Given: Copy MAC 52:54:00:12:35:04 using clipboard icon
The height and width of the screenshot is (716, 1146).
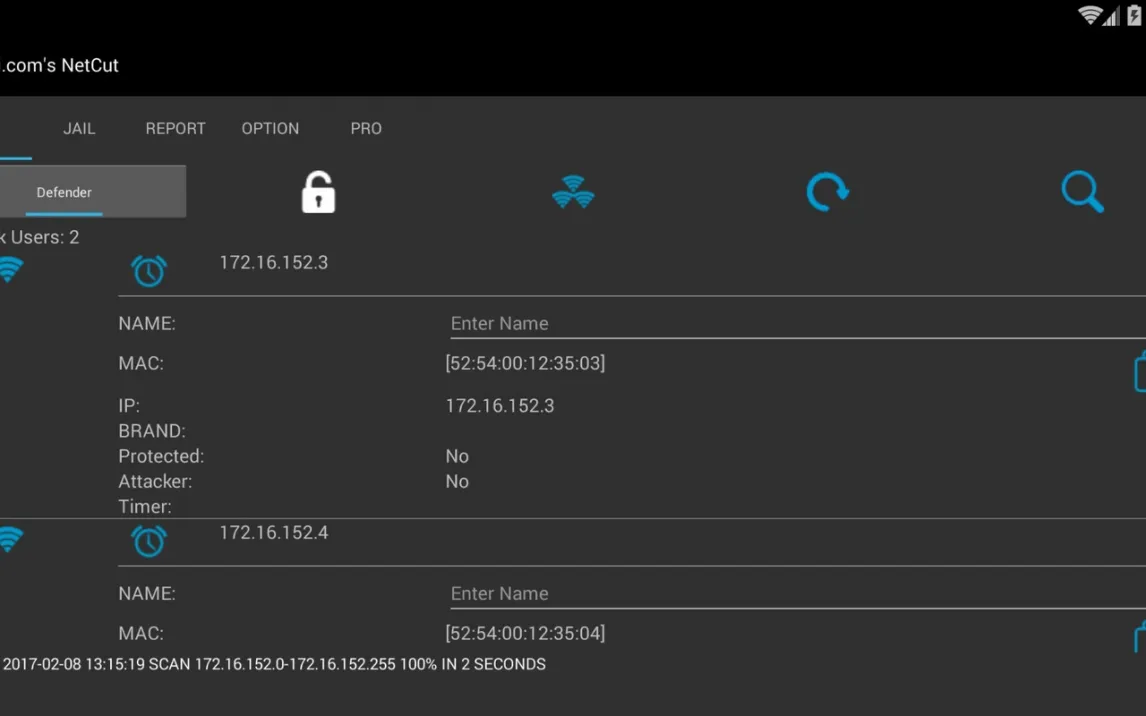Looking at the screenshot, I should [1138, 637].
